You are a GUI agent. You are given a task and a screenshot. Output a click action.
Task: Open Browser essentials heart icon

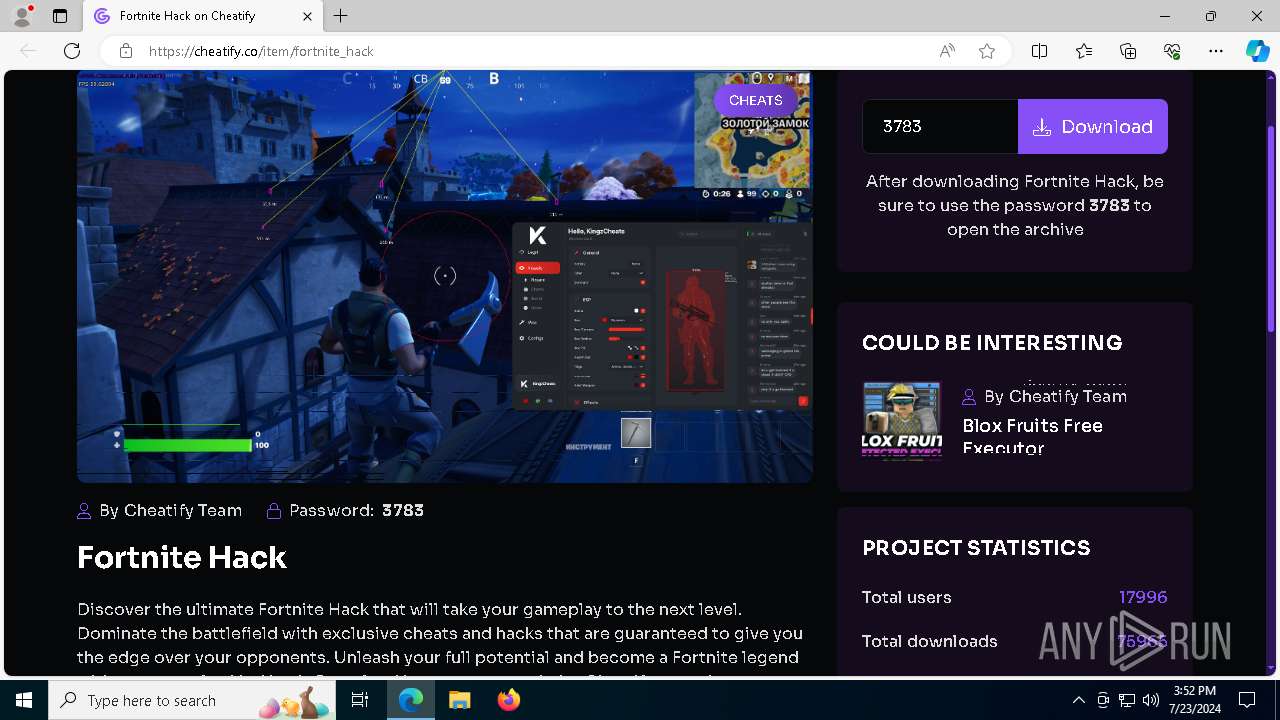tap(1172, 51)
